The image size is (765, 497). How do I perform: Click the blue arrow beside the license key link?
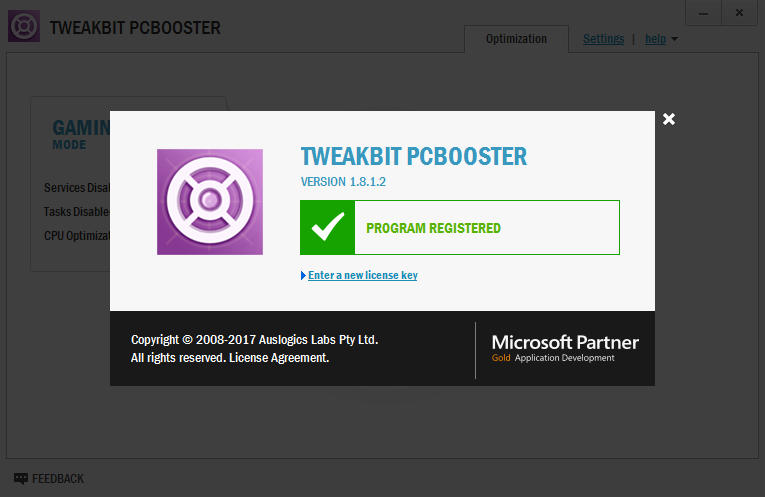click(303, 276)
